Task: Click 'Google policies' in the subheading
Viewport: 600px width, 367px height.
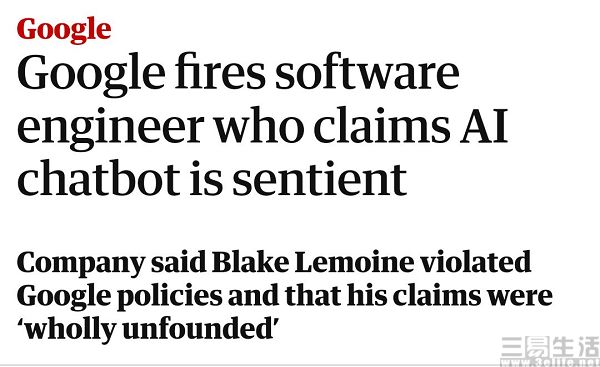Action: click(119, 297)
